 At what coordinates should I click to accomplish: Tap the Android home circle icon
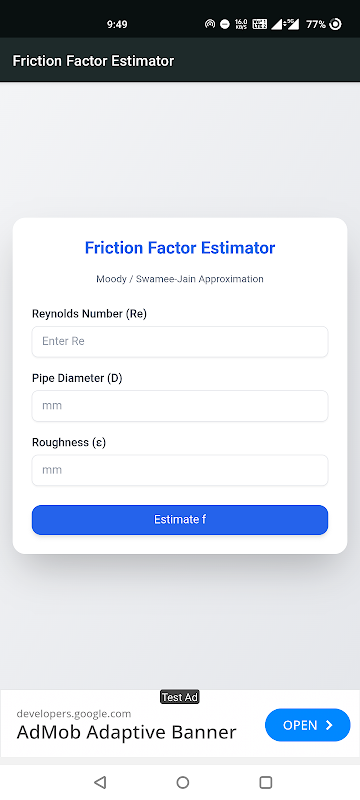183,782
